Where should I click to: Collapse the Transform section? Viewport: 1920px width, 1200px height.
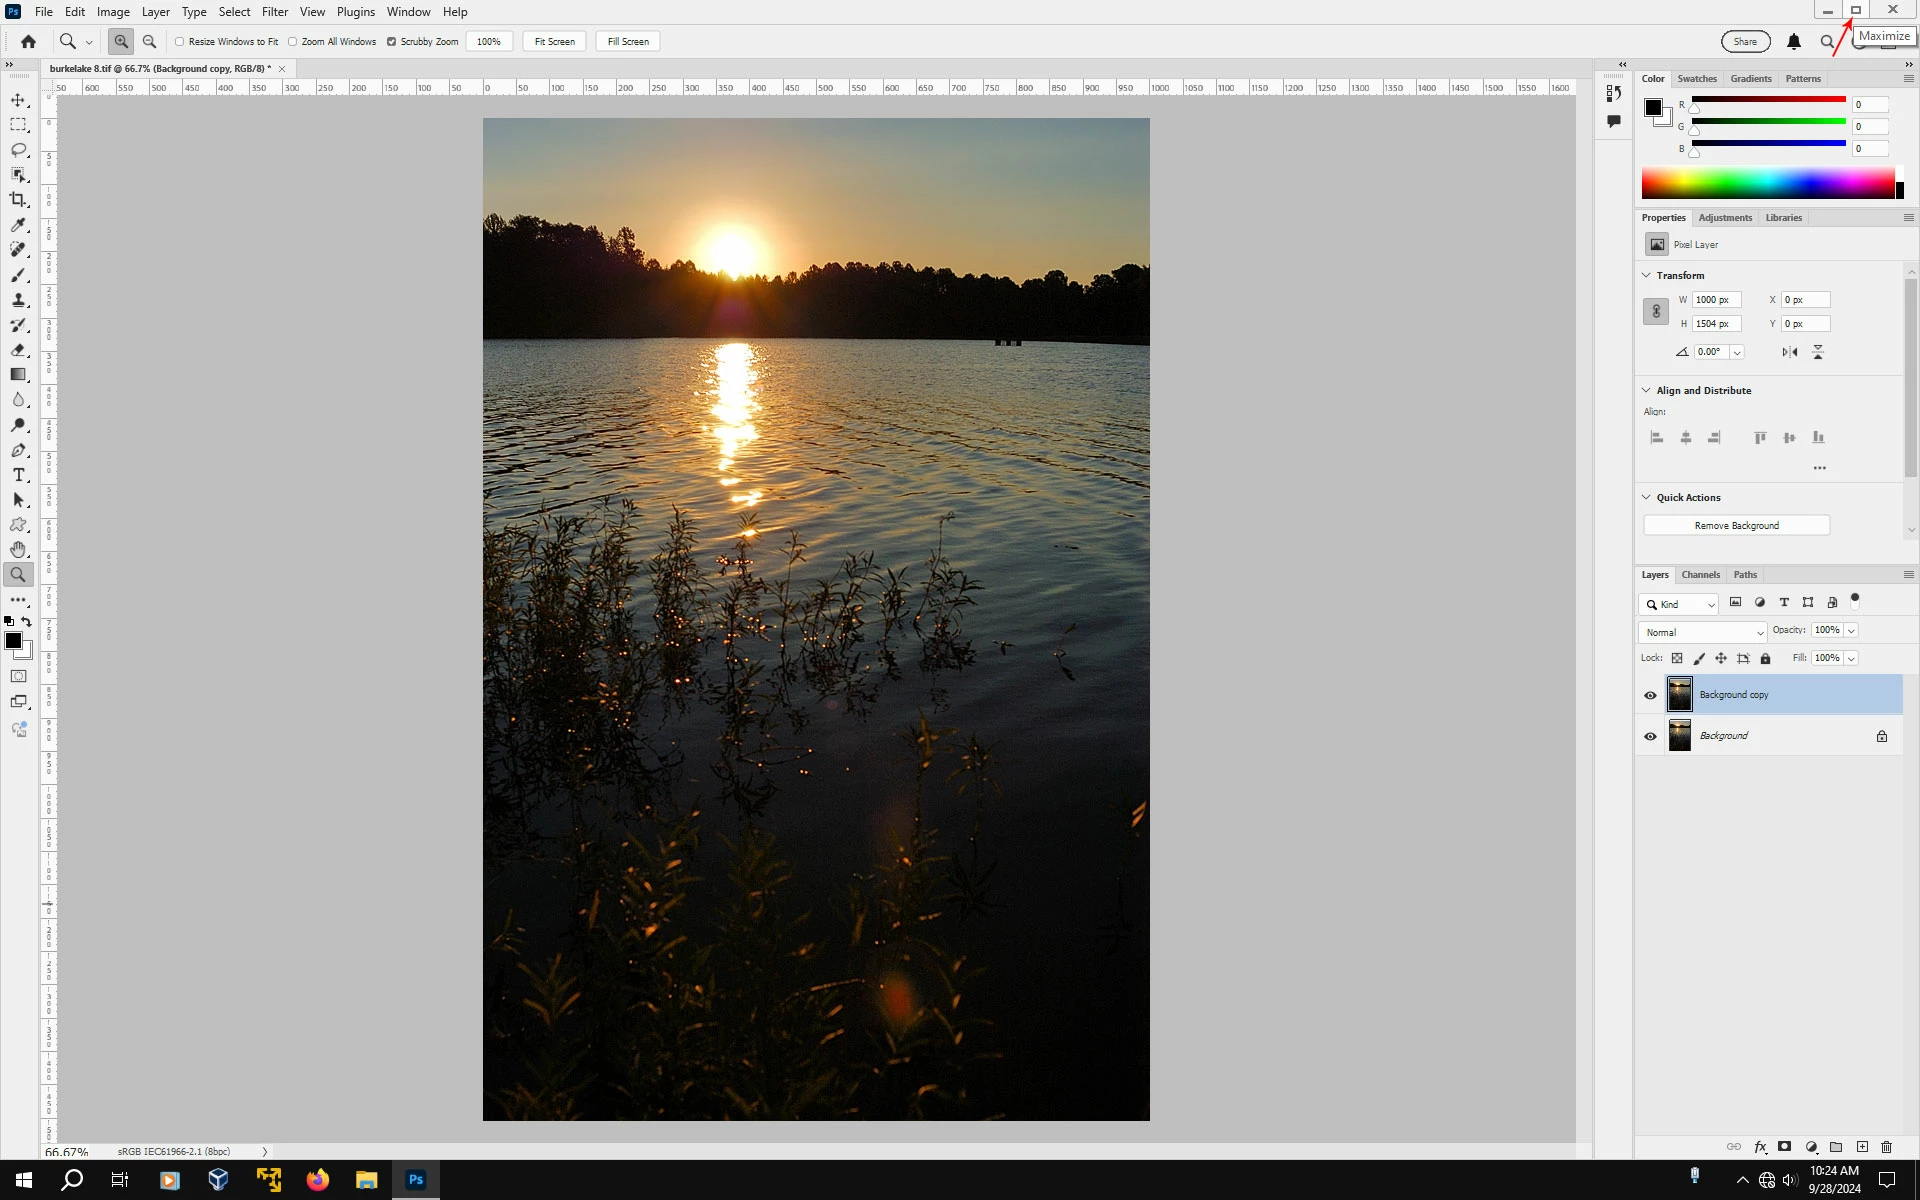[1646, 275]
